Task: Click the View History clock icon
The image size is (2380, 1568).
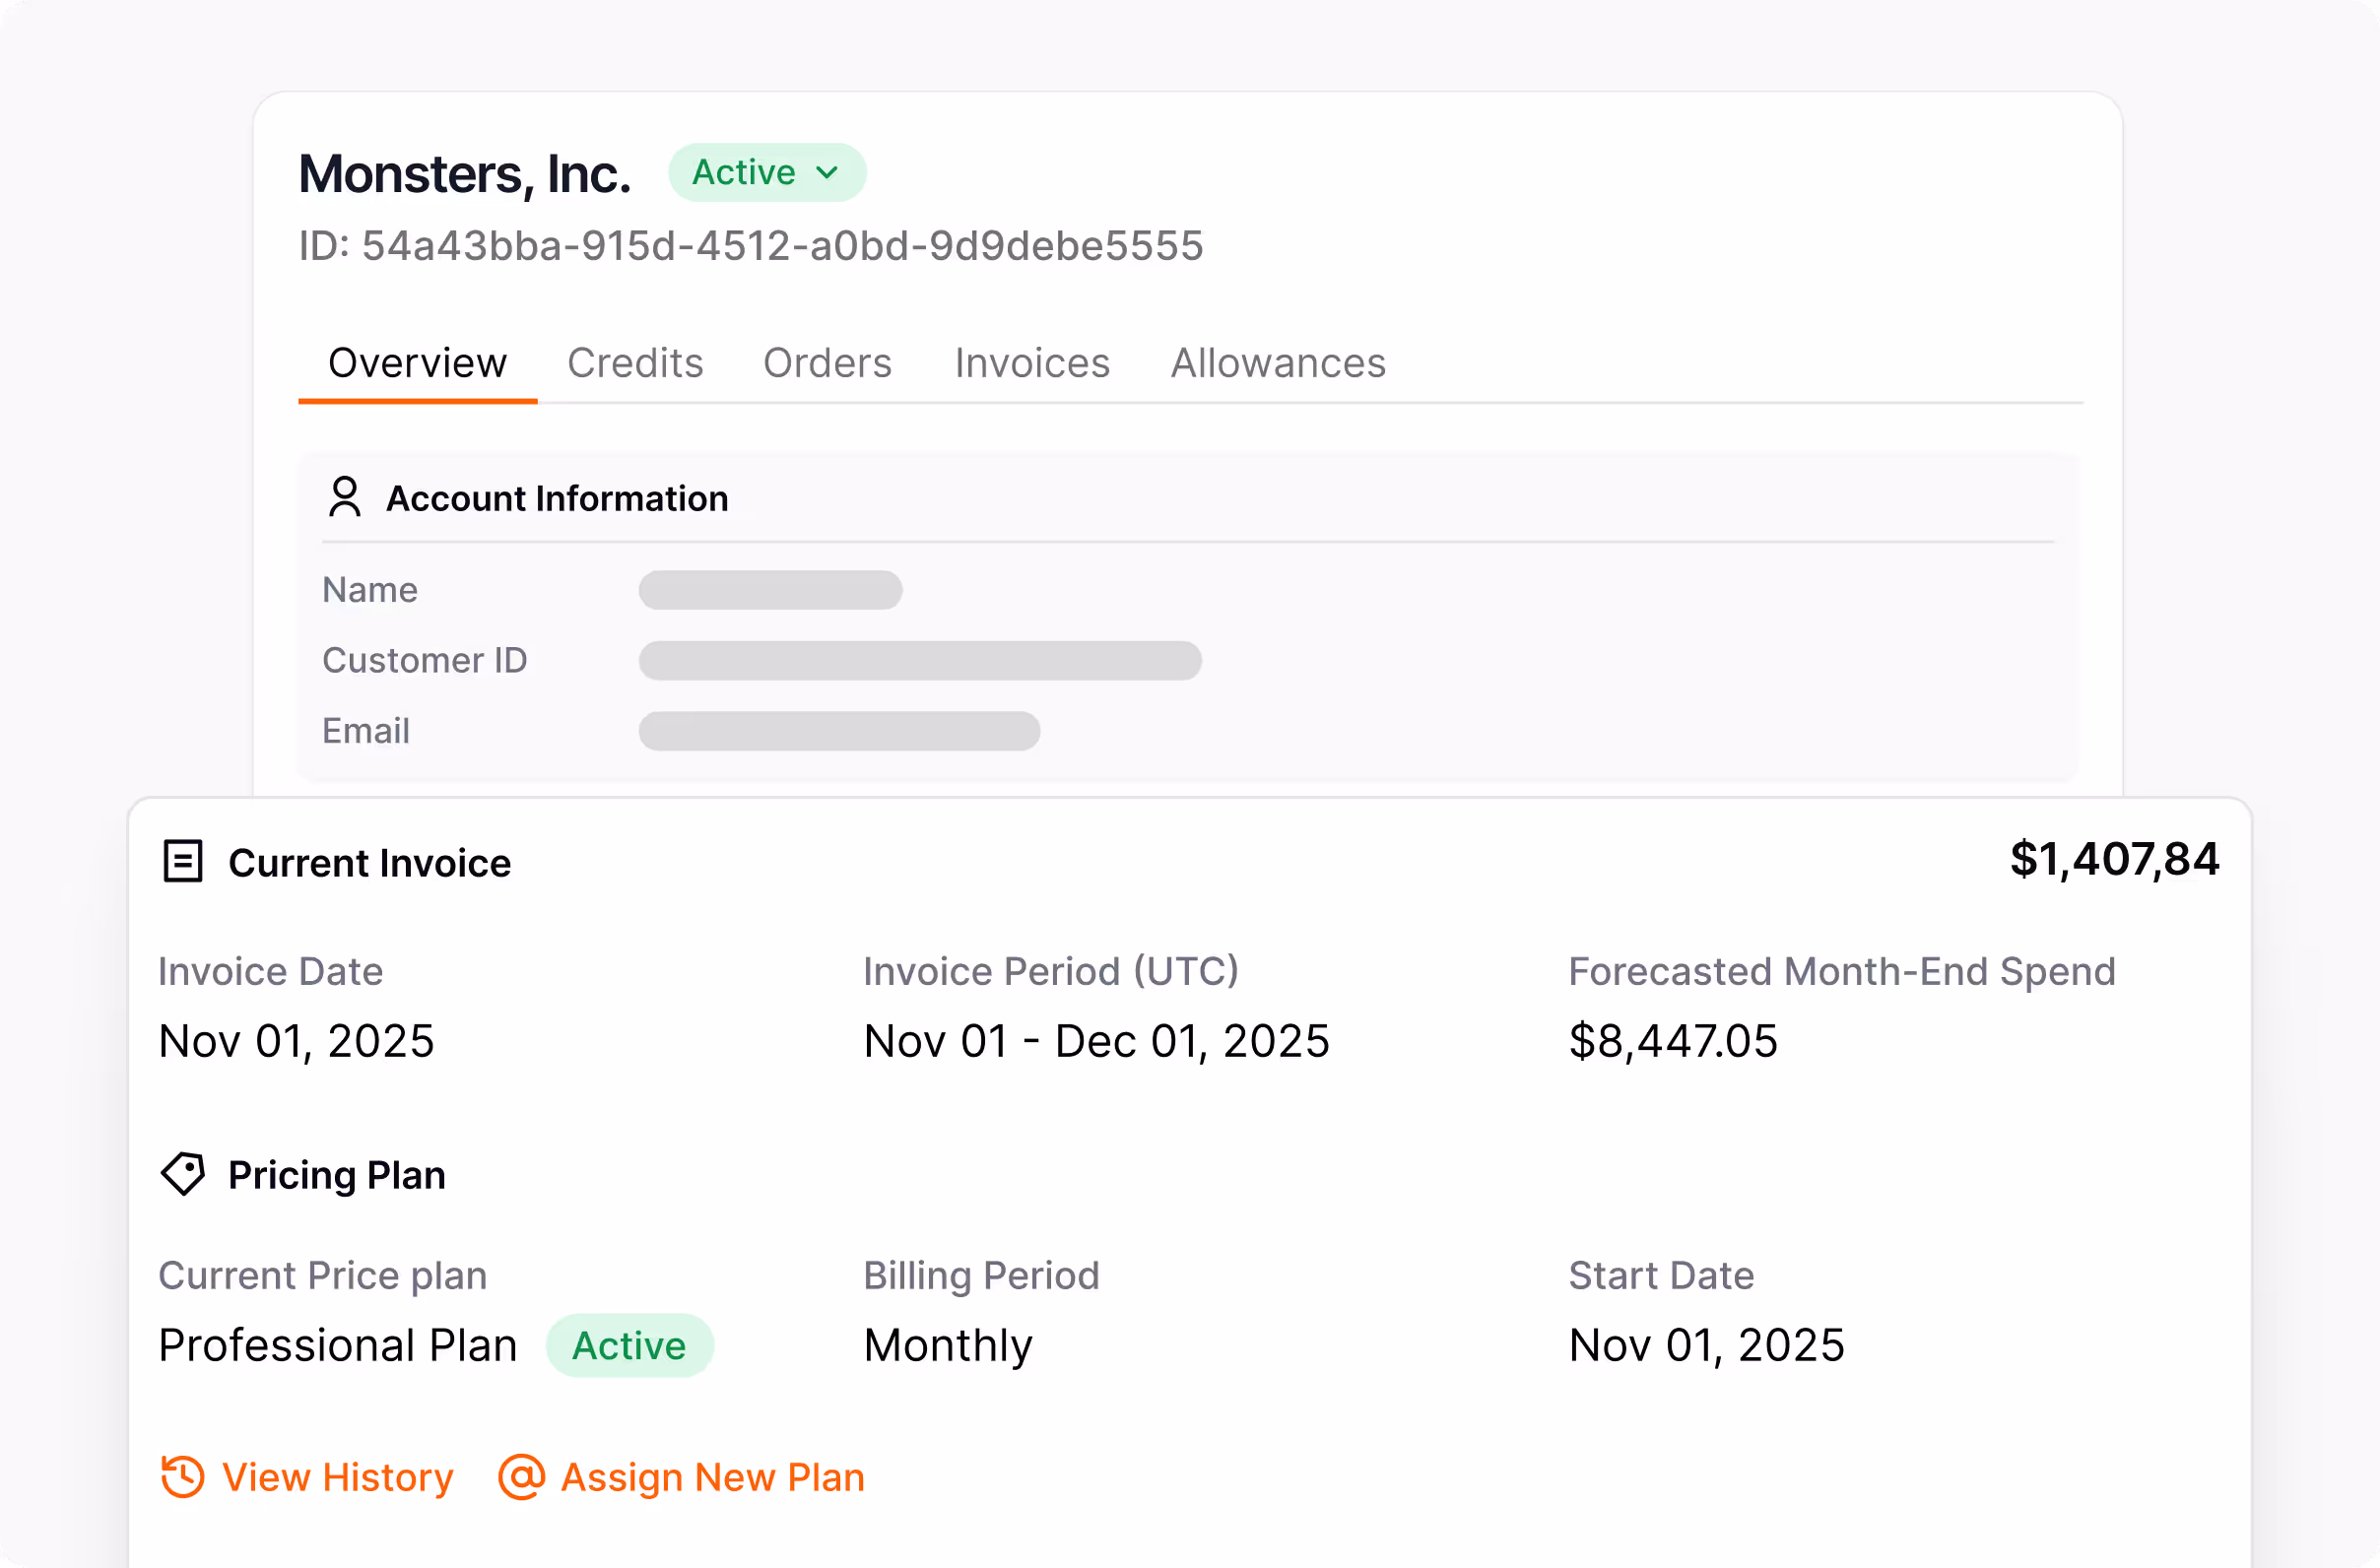Action: point(182,1477)
